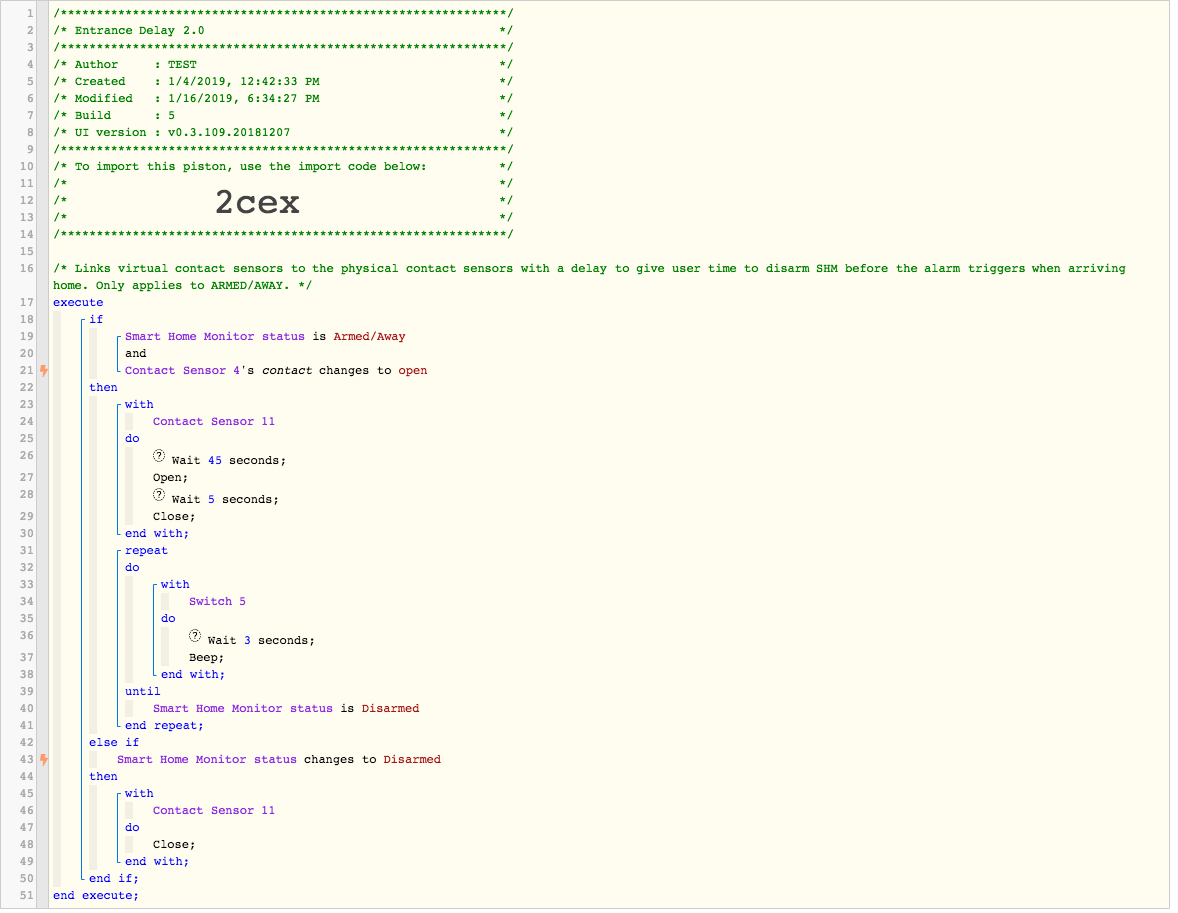The image size is (1178, 913).
Task: Click 'end execute;' on the last line
Action: 96,896
